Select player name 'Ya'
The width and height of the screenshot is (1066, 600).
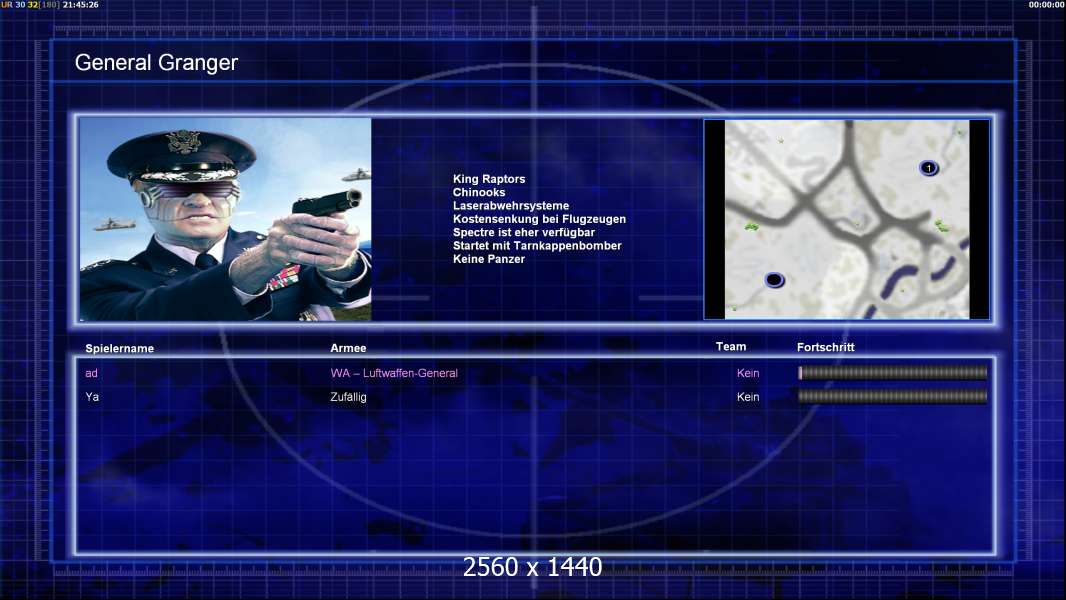tap(92, 397)
